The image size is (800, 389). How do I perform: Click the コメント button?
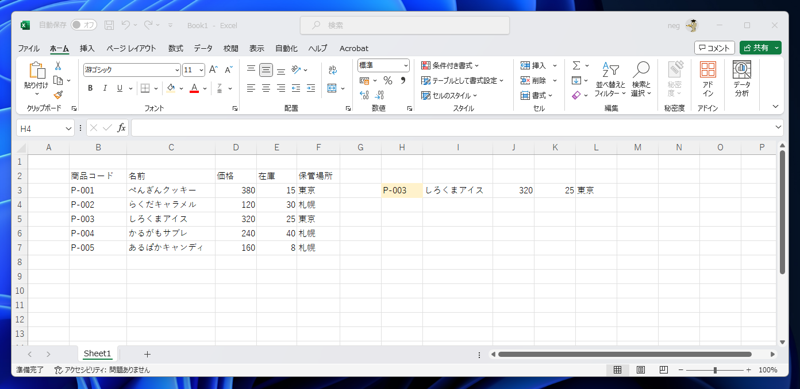point(714,47)
